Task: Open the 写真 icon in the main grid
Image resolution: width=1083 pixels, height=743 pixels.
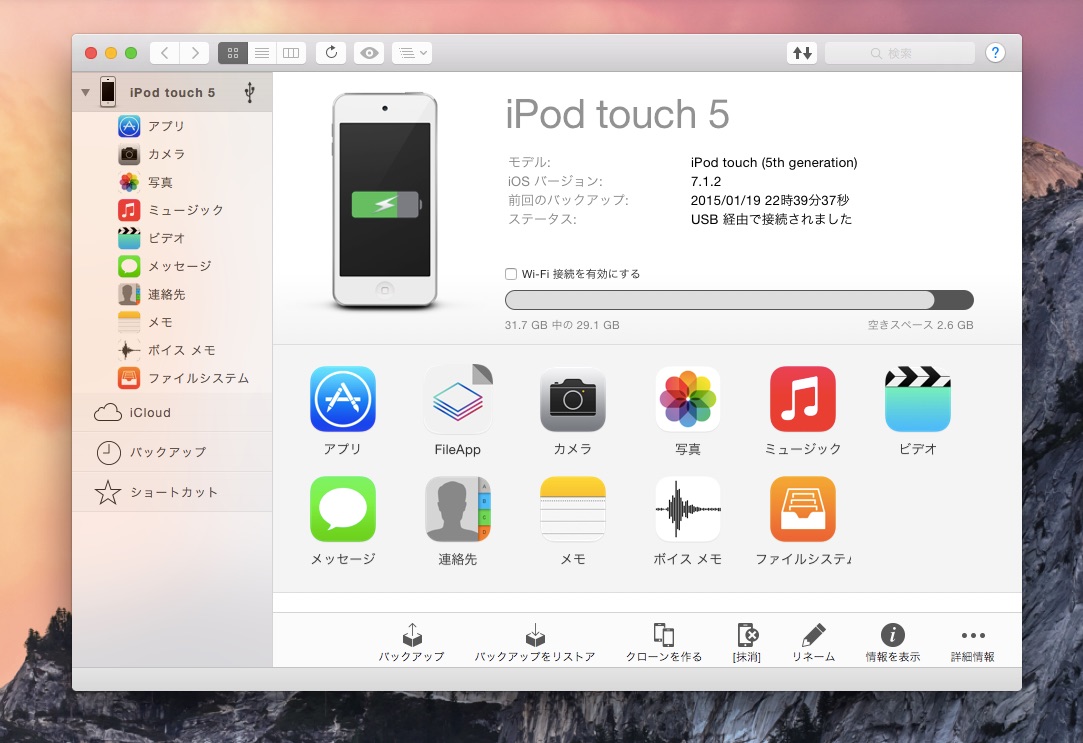Action: pyautogui.click(x=687, y=399)
